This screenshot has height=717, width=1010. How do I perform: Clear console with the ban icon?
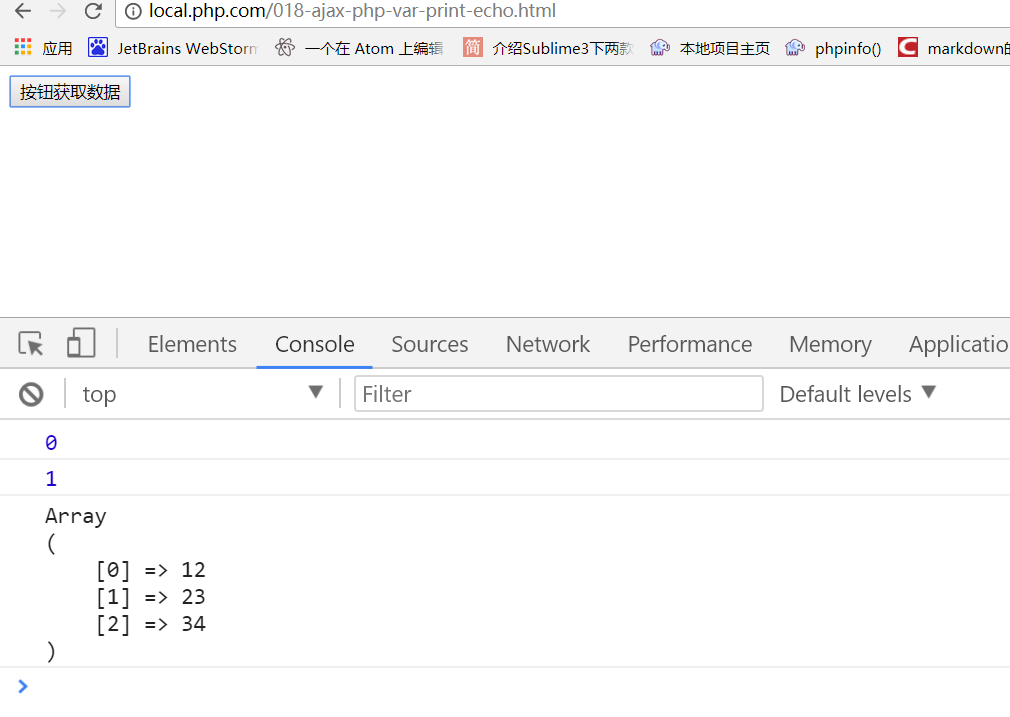[x=31, y=394]
